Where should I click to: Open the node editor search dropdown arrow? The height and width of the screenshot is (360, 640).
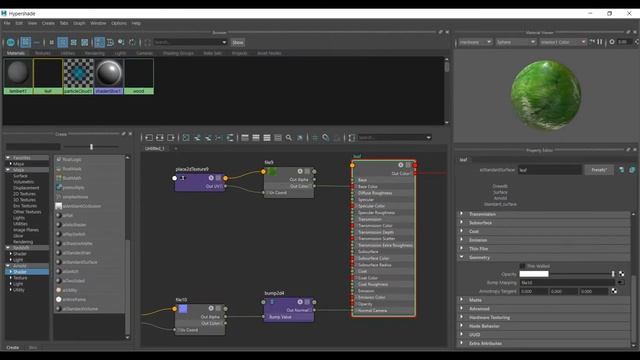point(428,138)
